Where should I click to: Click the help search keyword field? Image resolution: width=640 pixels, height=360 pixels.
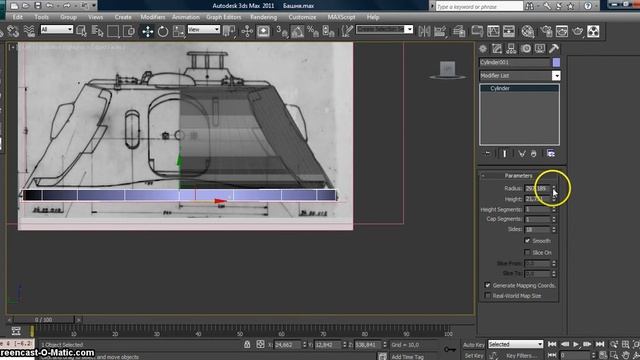(479, 6)
